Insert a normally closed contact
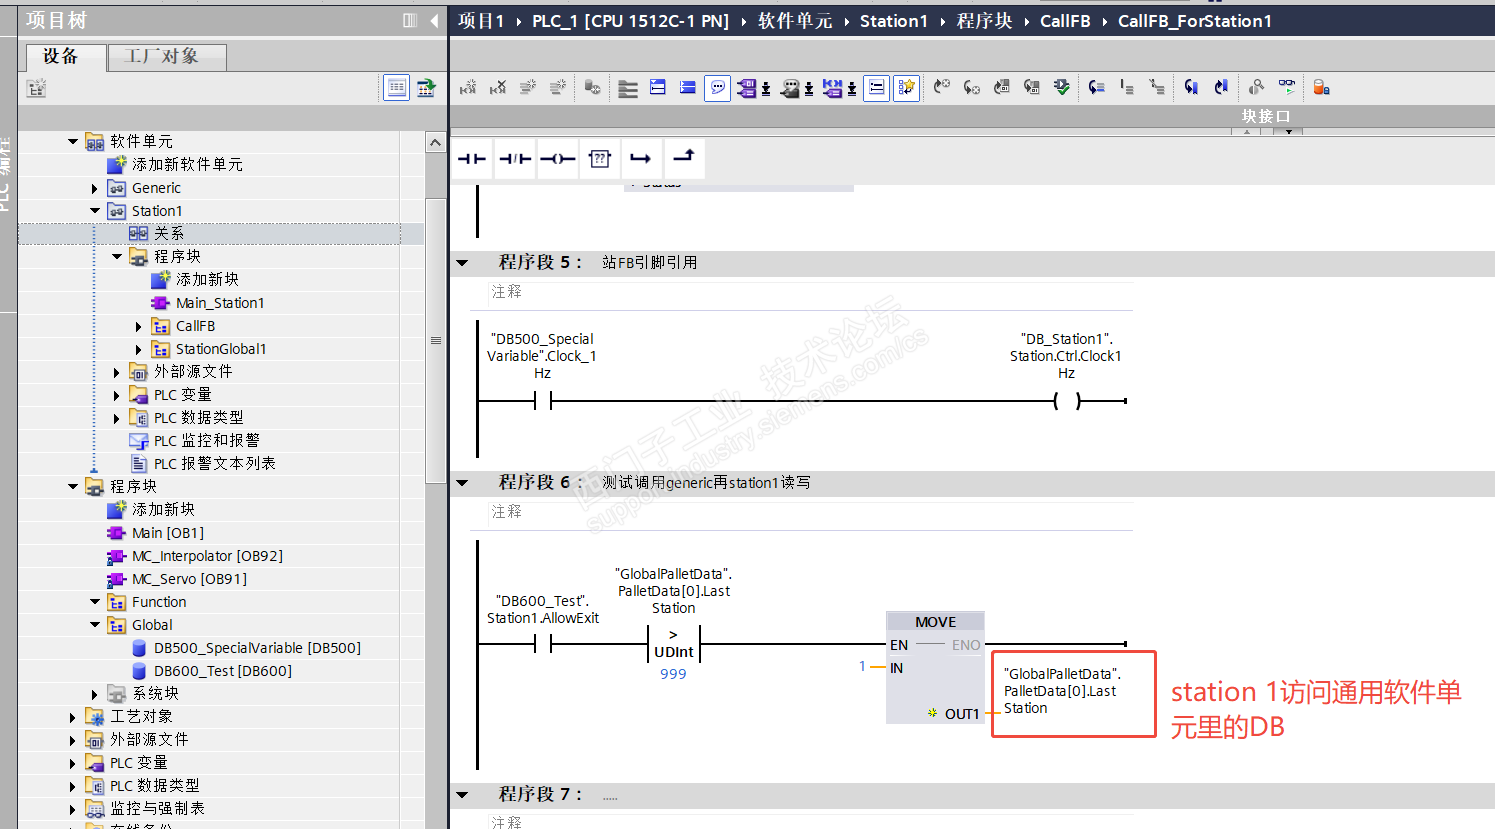The height and width of the screenshot is (829, 1495). (x=515, y=159)
